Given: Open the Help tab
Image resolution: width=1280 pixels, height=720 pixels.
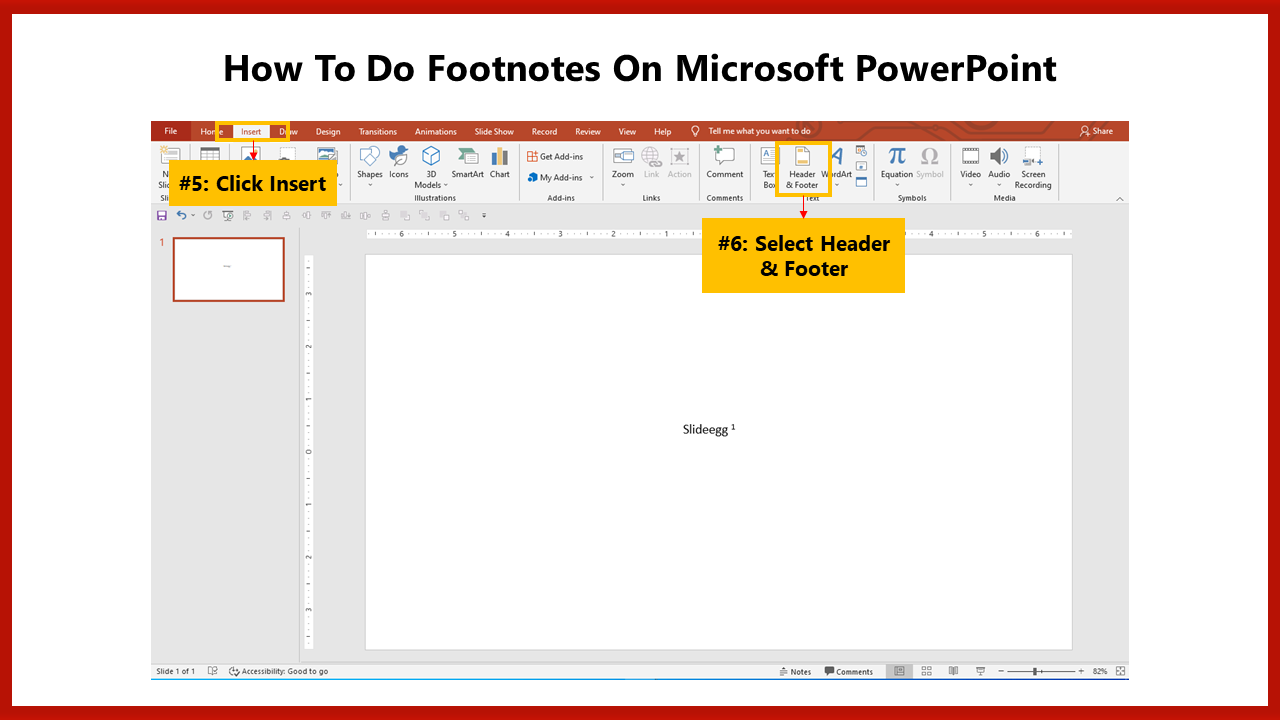Looking at the screenshot, I should [x=662, y=131].
